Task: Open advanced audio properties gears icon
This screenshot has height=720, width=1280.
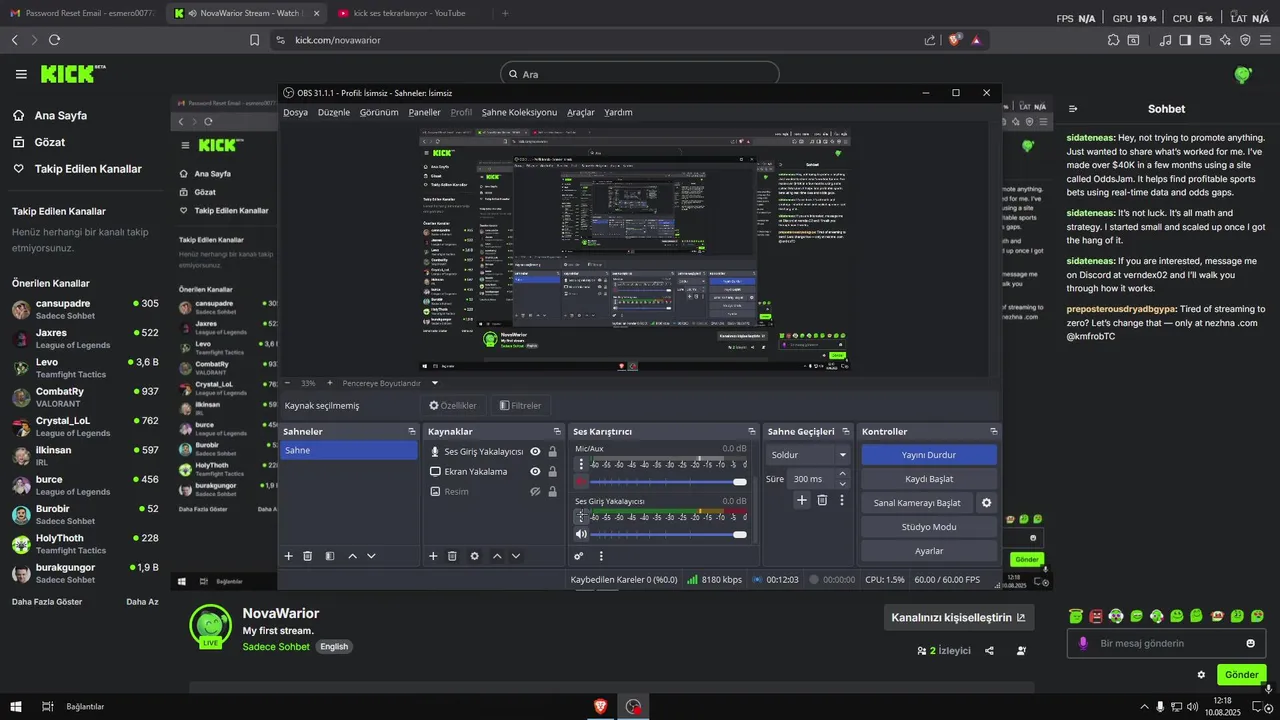Action: [579, 556]
